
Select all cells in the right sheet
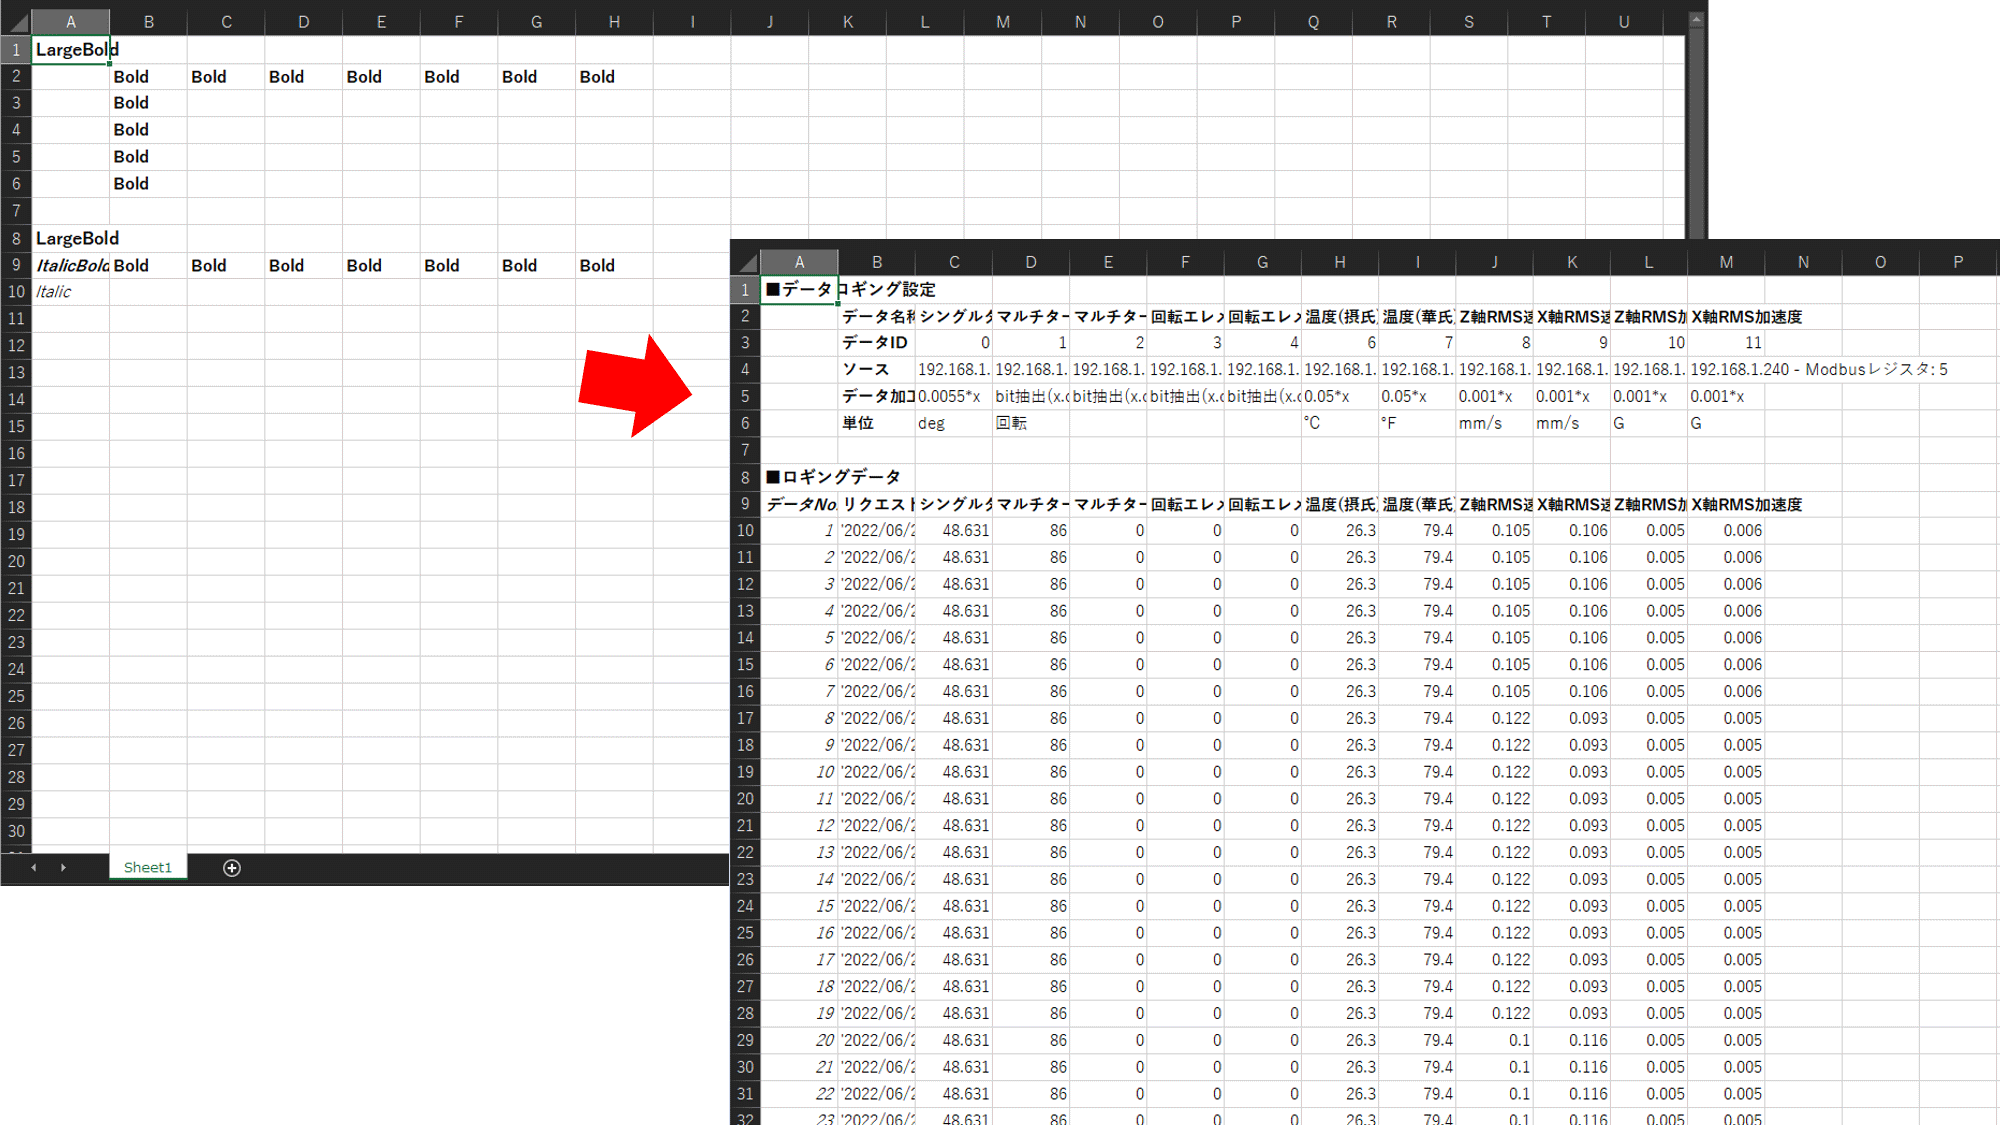(x=746, y=262)
